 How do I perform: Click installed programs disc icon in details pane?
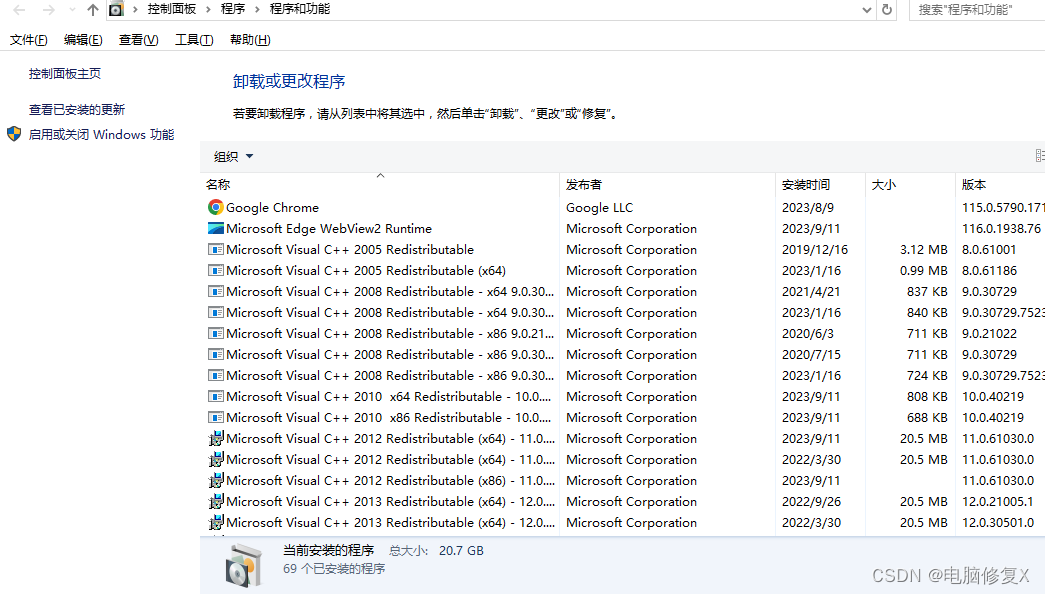coord(243,565)
